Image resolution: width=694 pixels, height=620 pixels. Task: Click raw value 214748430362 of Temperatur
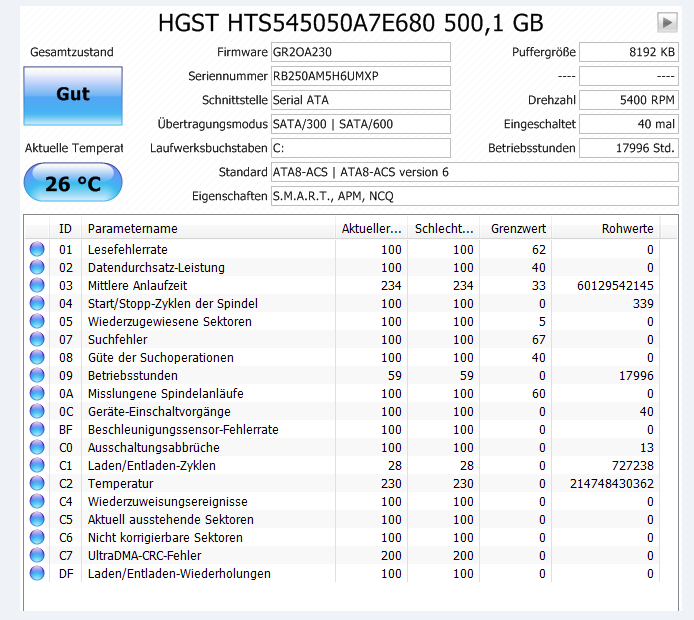(x=612, y=483)
